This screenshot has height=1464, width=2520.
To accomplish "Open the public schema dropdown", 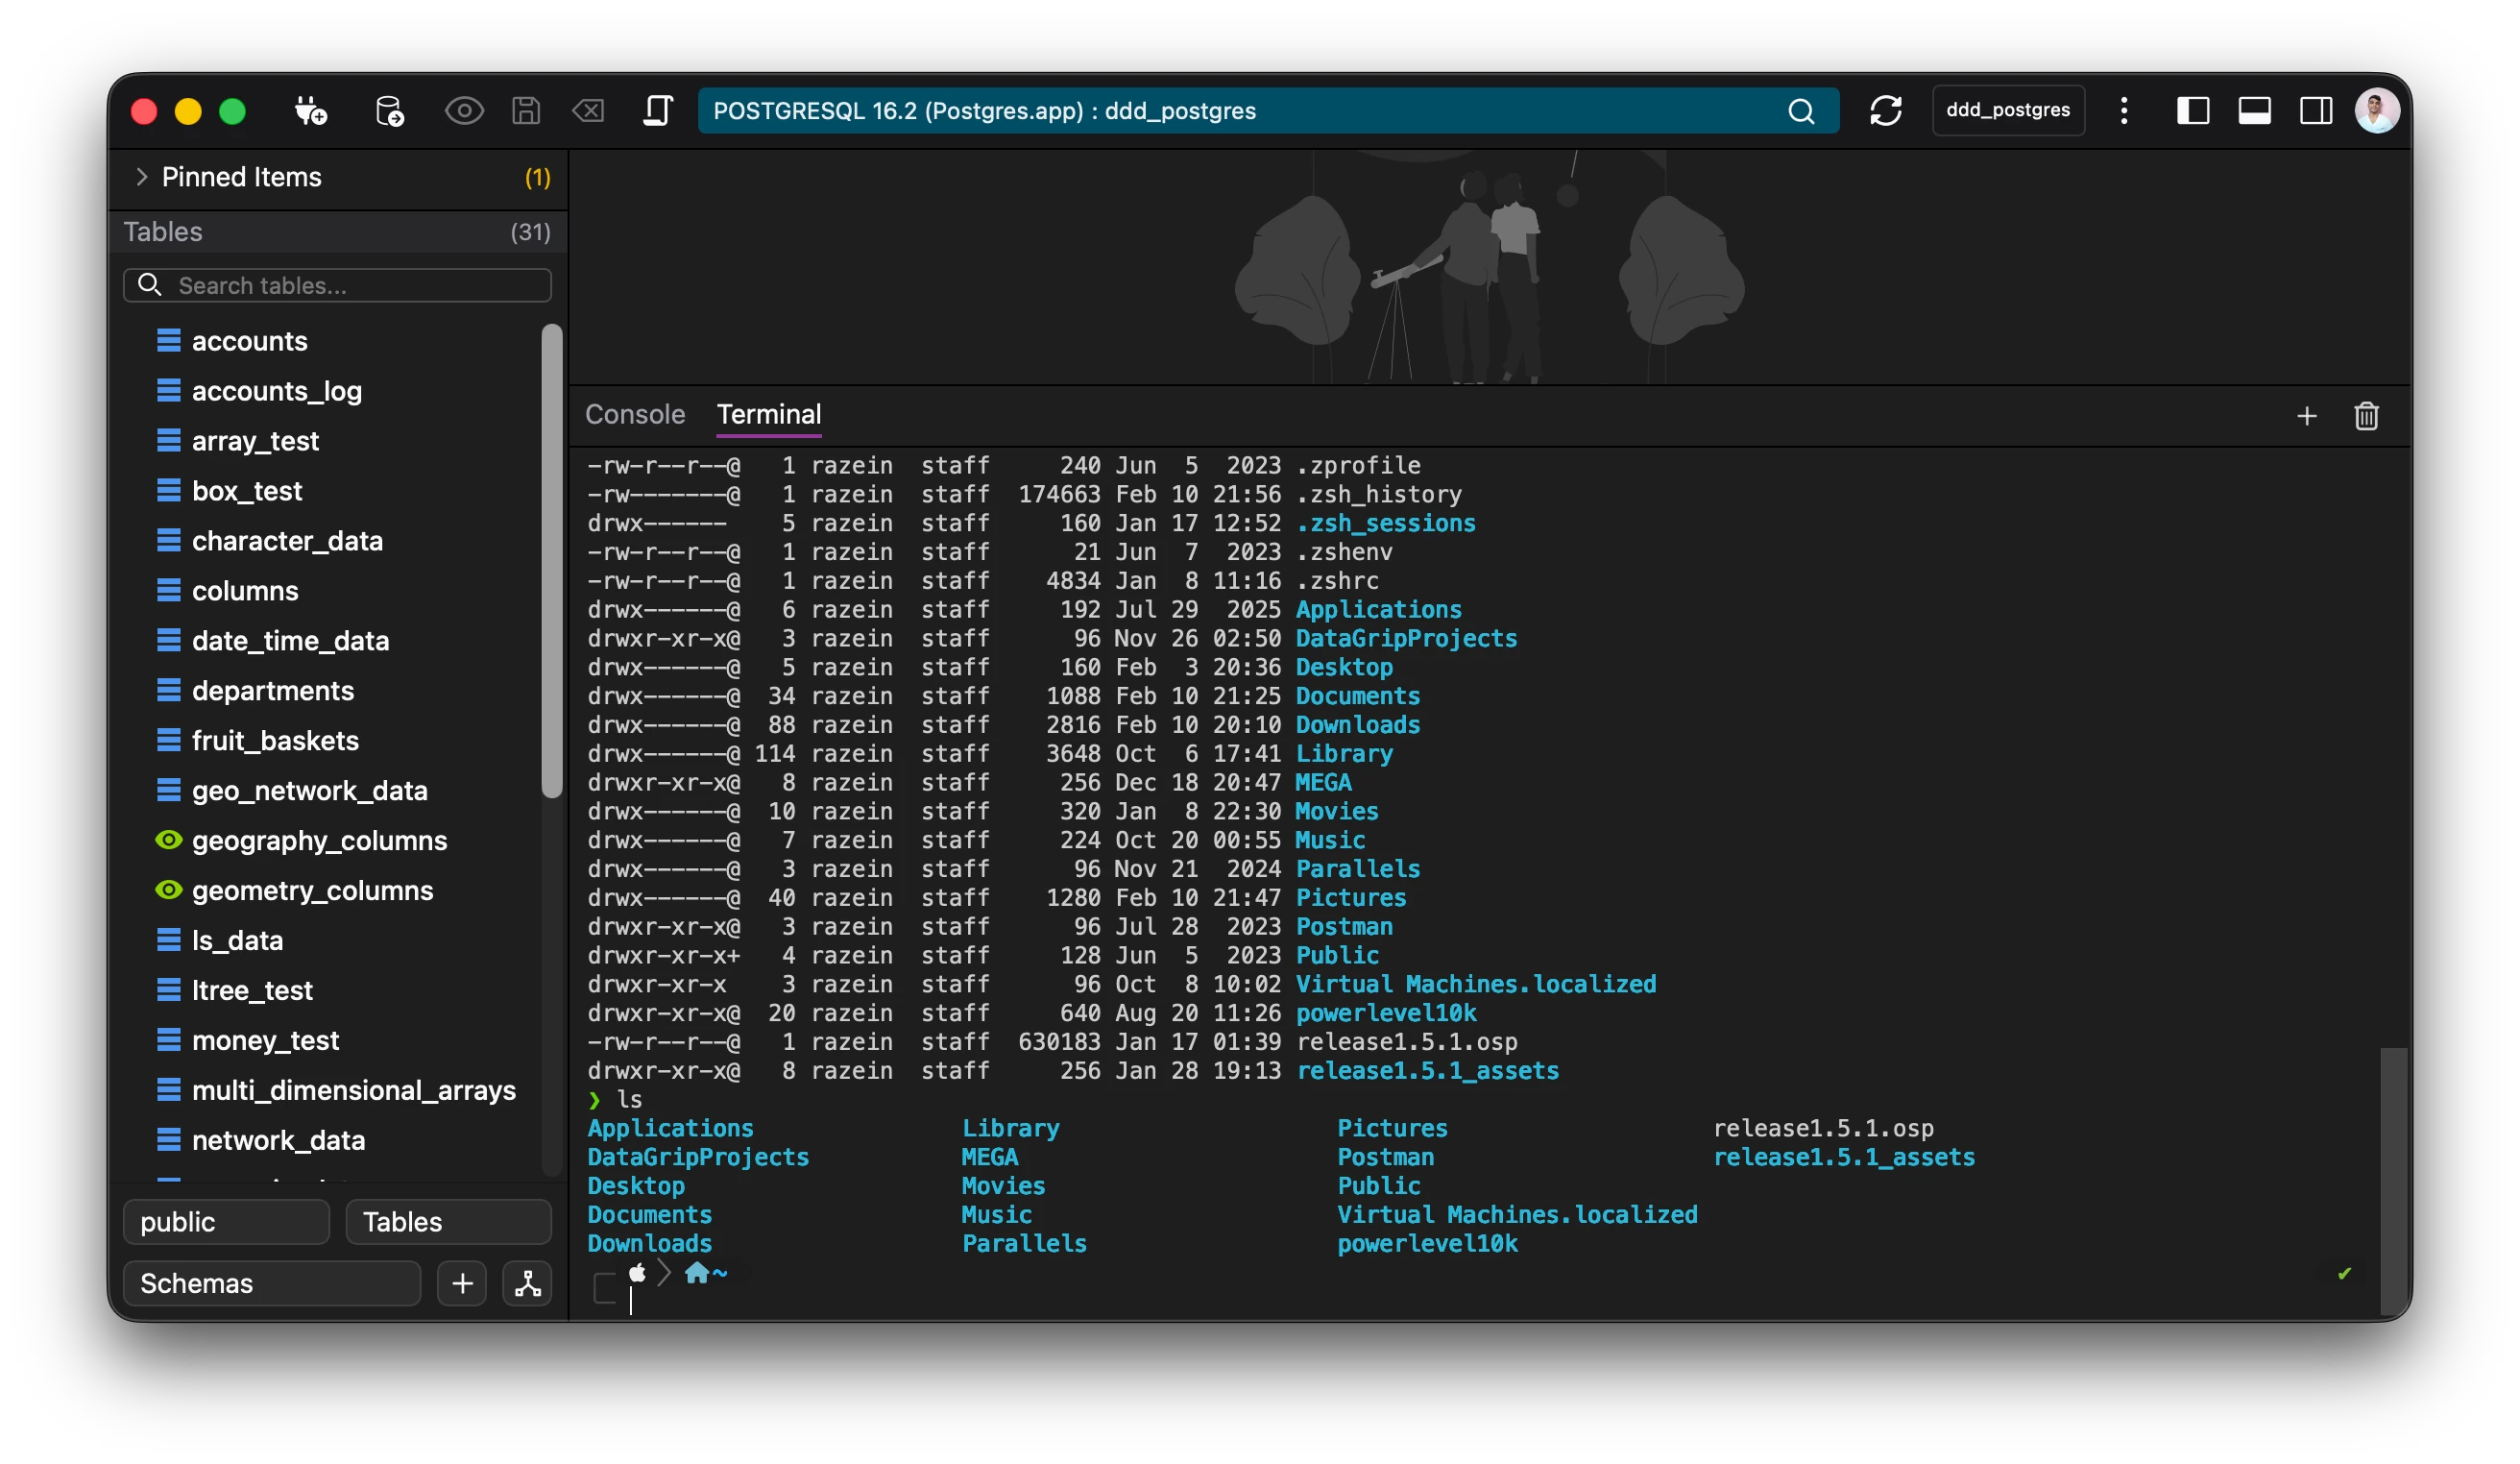I will (x=226, y=1222).
